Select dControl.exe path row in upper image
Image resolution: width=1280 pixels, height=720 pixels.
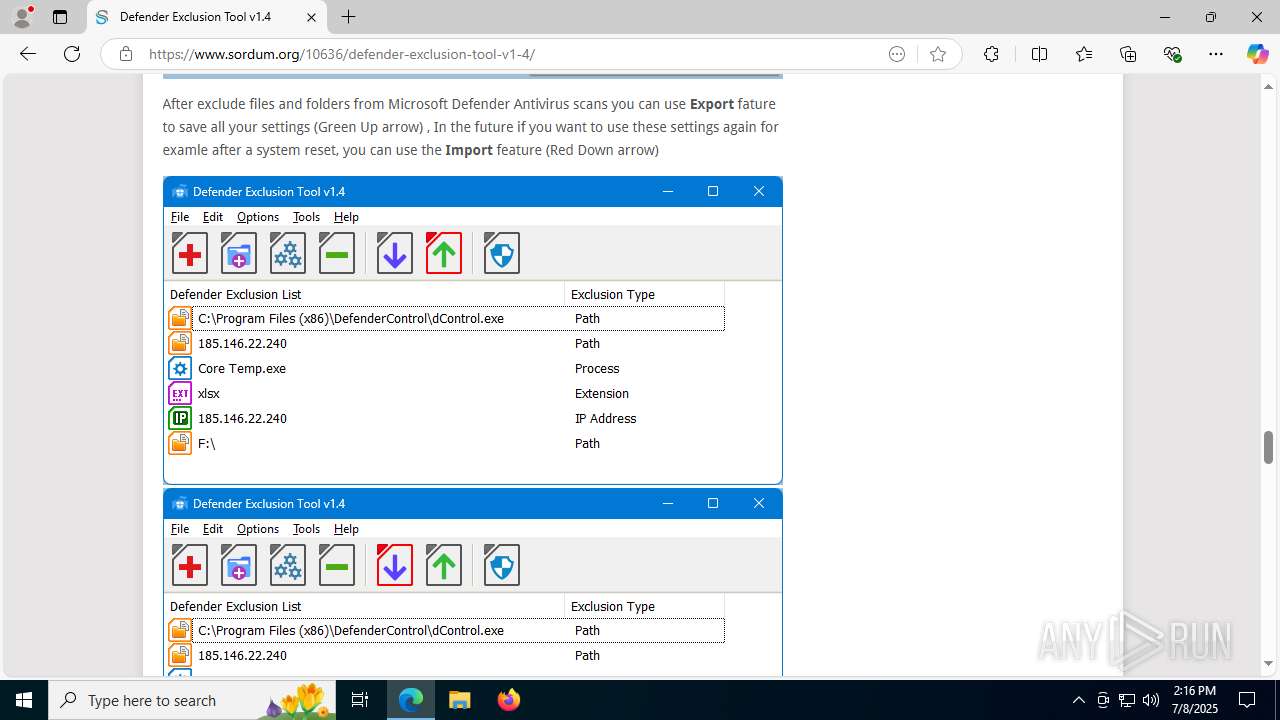pyautogui.click(x=446, y=318)
